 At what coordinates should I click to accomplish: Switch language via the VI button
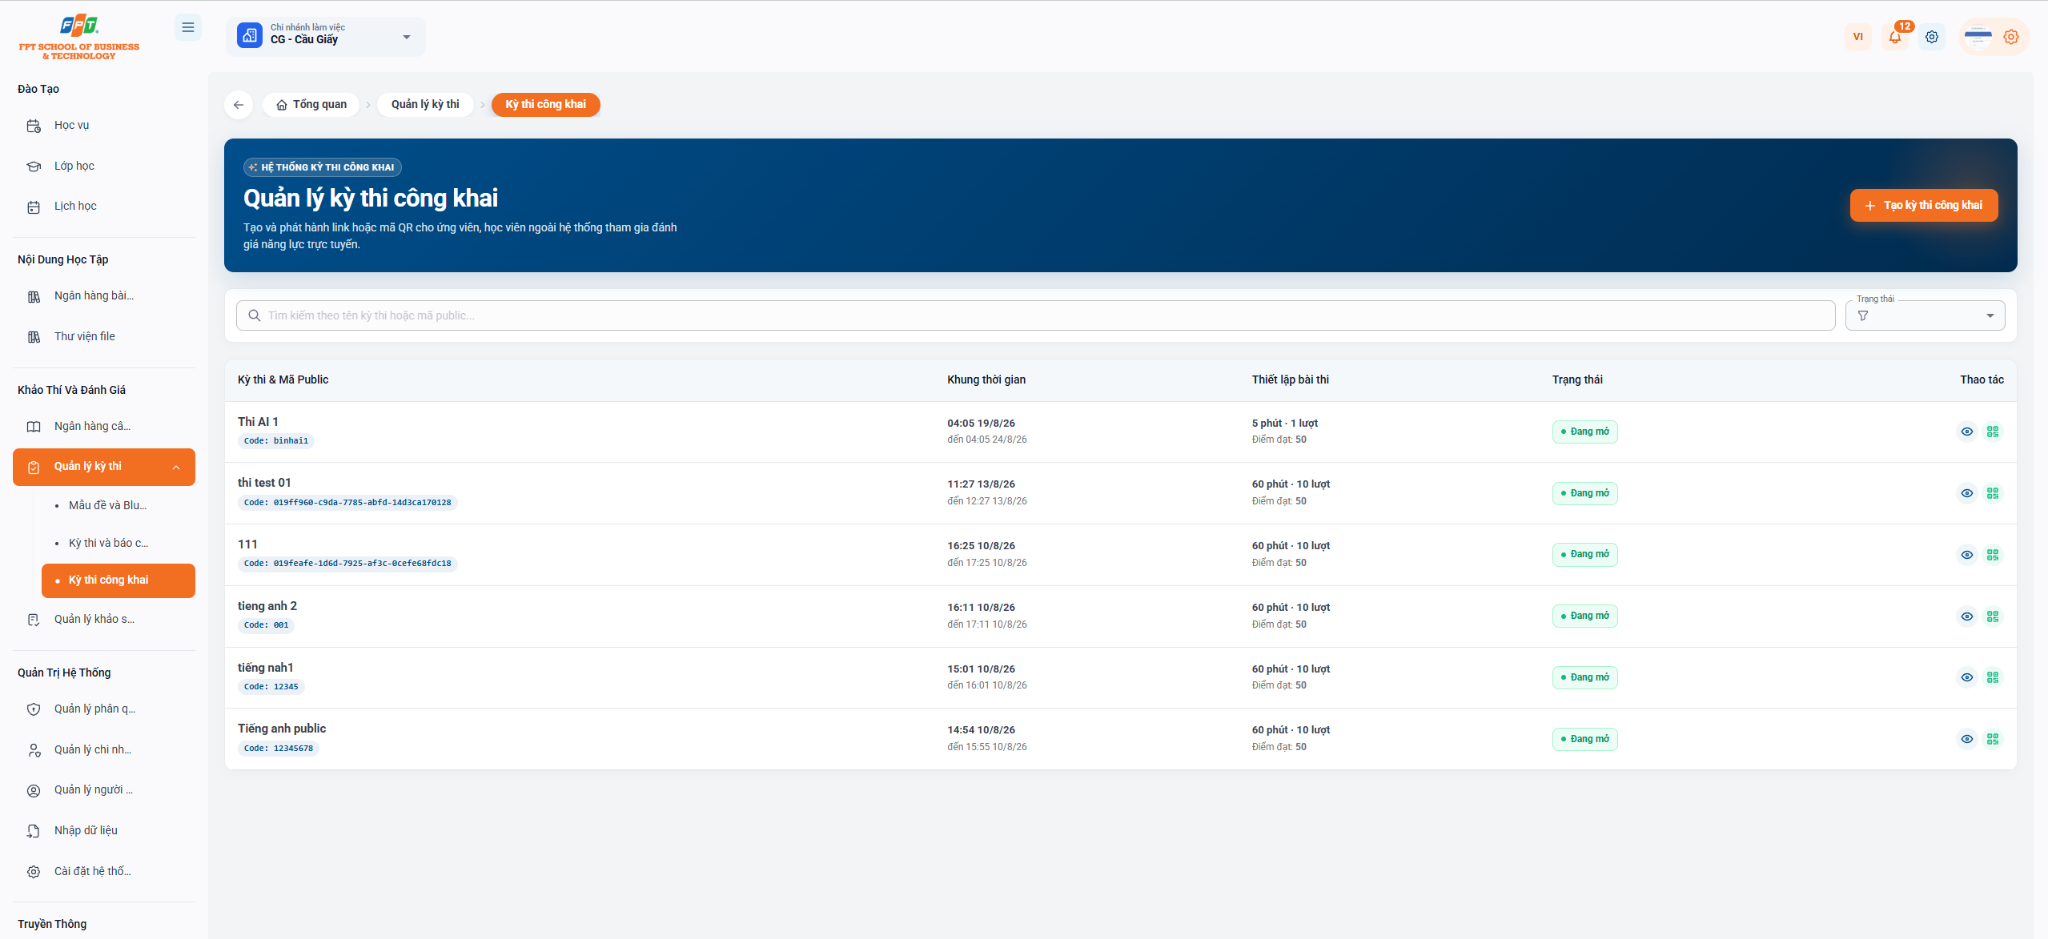click(x=1858, y=37)
